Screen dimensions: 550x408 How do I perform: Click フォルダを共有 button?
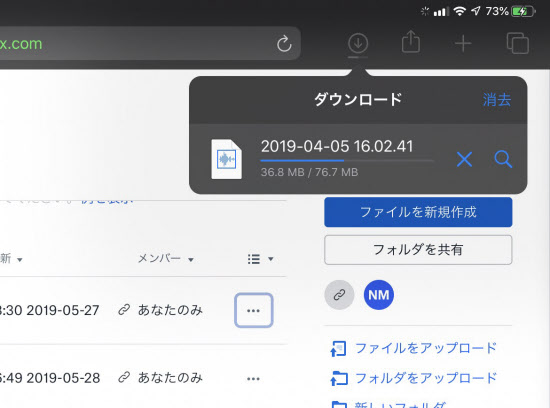(x=418, y=250)
